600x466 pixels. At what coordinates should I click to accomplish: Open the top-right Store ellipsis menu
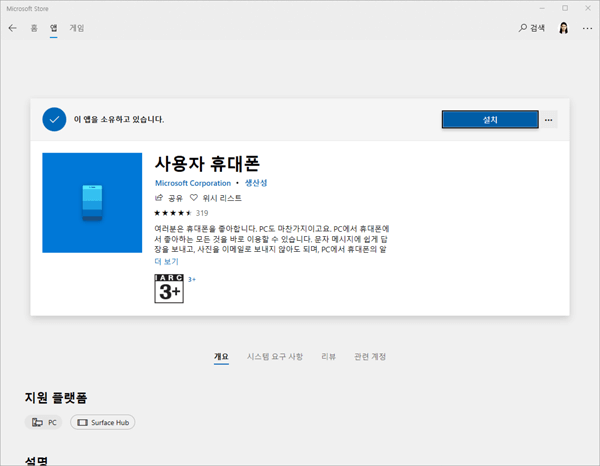pyautogui.click(x=585, y=28)
